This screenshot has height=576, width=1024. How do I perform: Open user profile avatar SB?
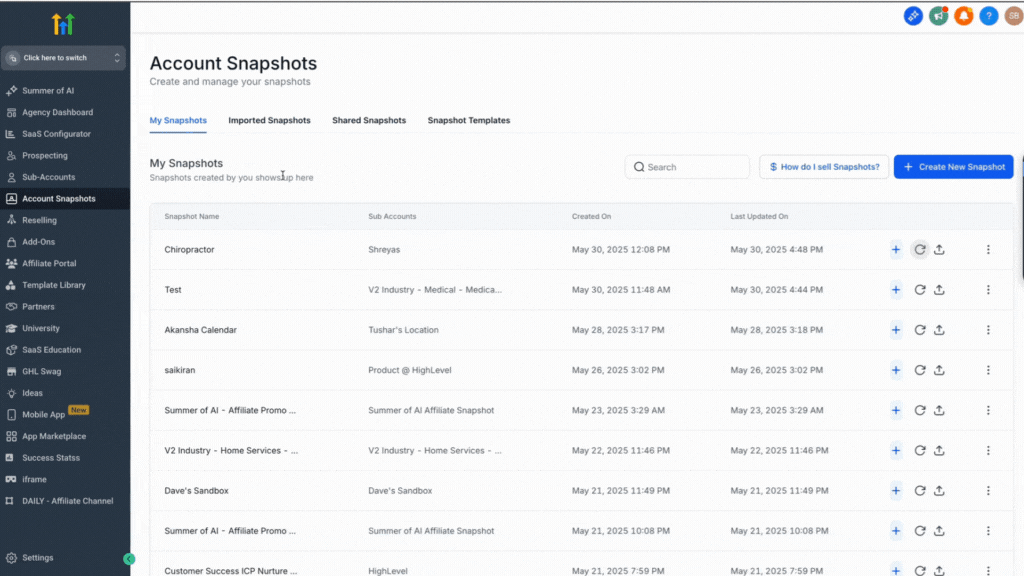point(1014,16)
